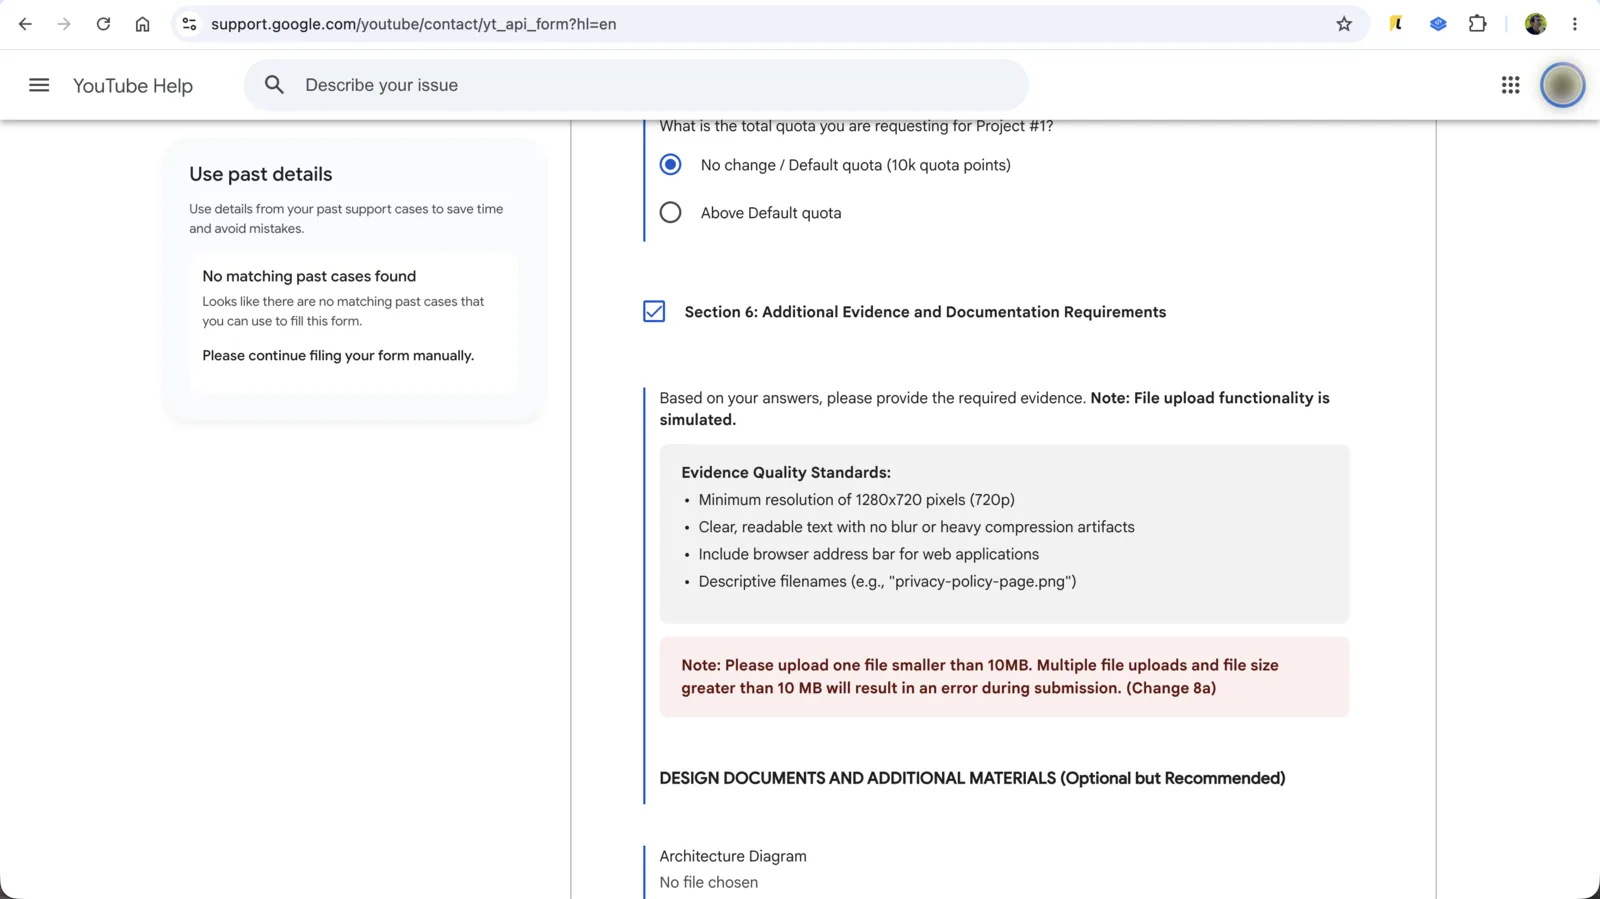Click the YouTube Help title link

tap(133, 86)
